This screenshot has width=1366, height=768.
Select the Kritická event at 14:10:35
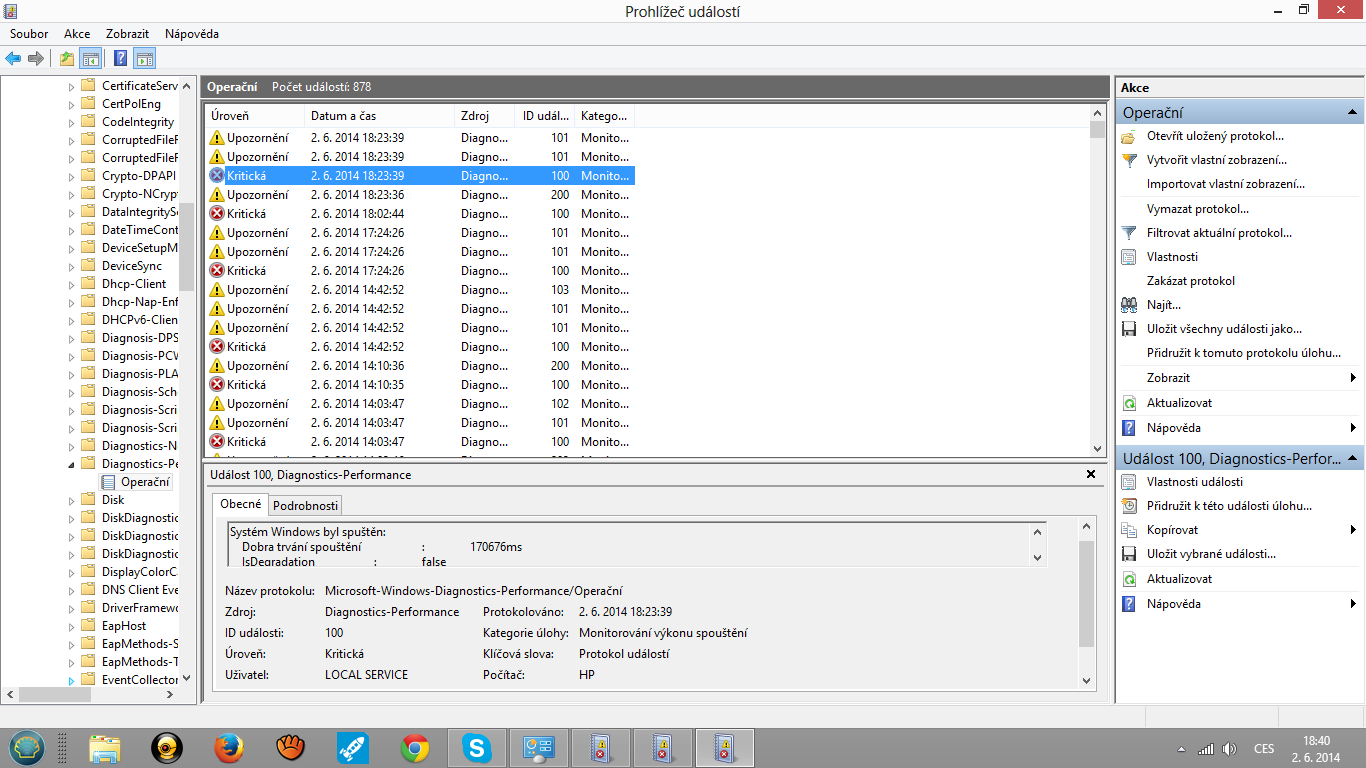click(420, 385)
